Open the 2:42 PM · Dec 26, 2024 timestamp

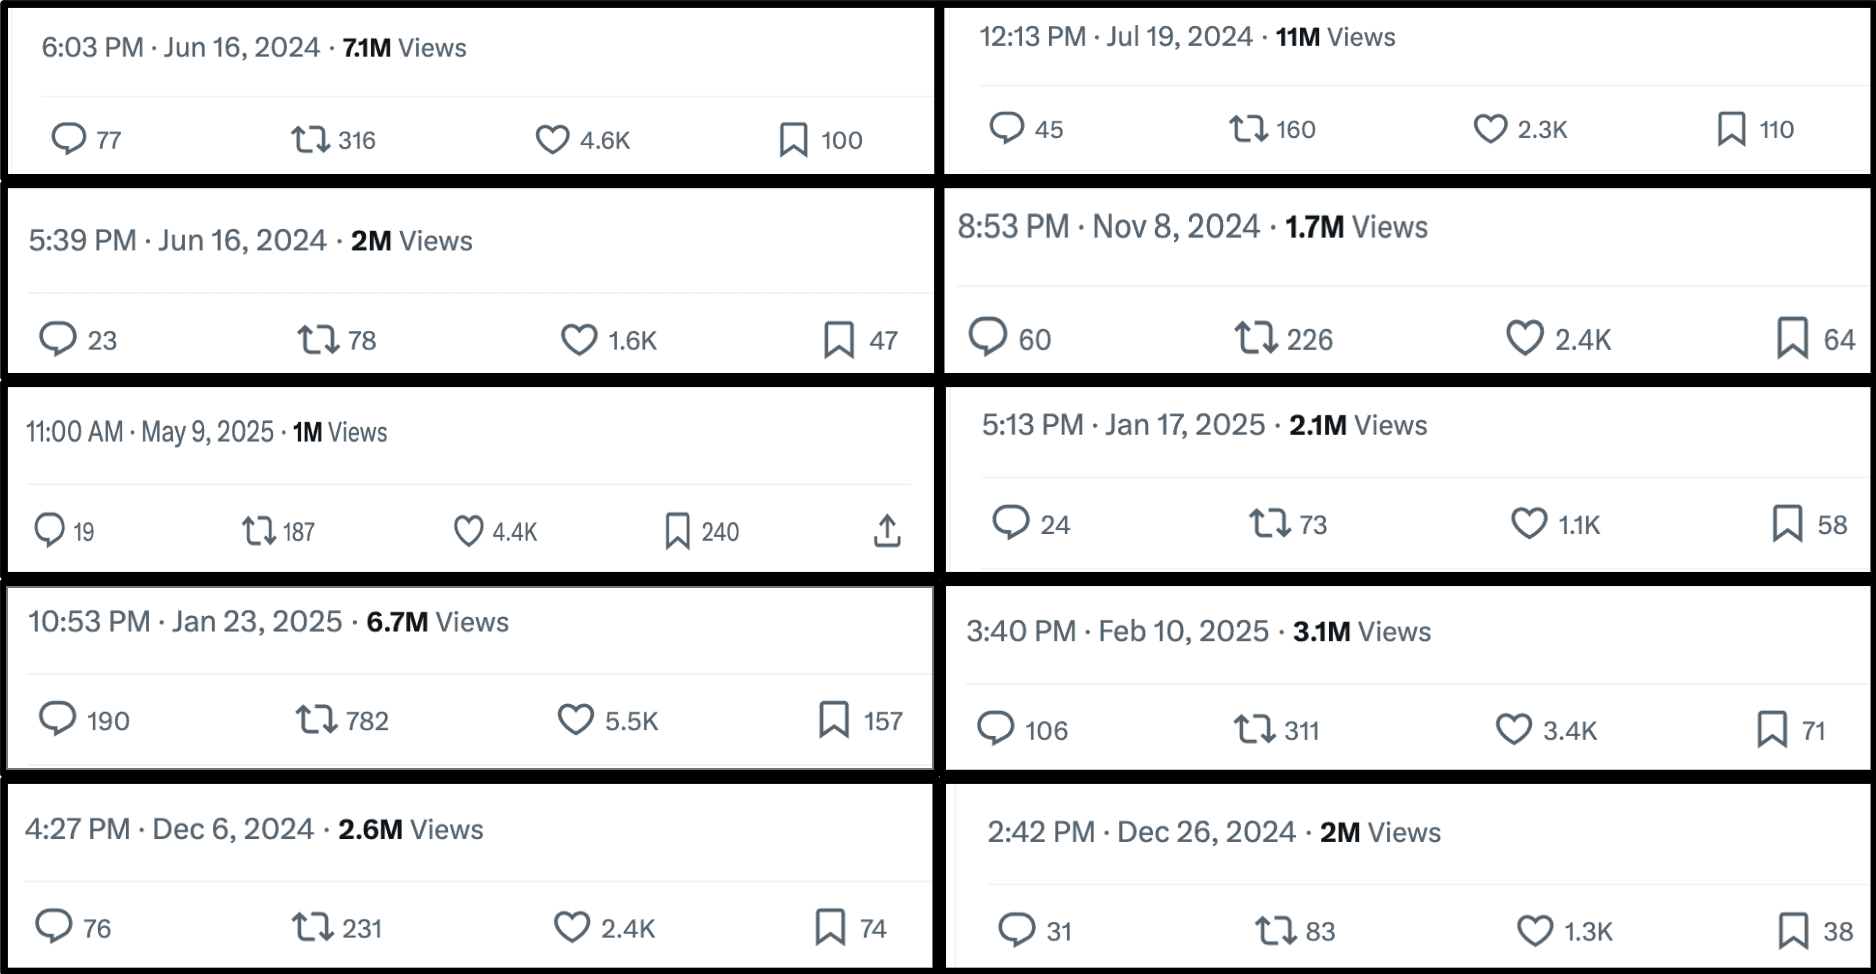point(1141,832)
